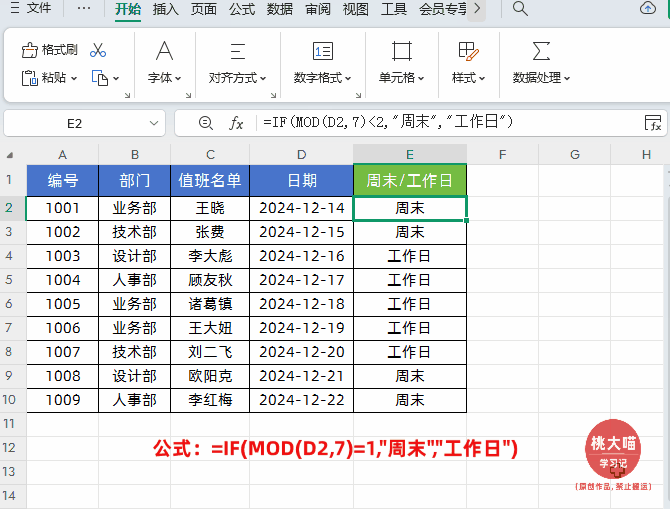The height and width of the screenshot is (509, 670).
Task: Expand the Number Format (数字格式) dropdown
Action: pos(348,79)
